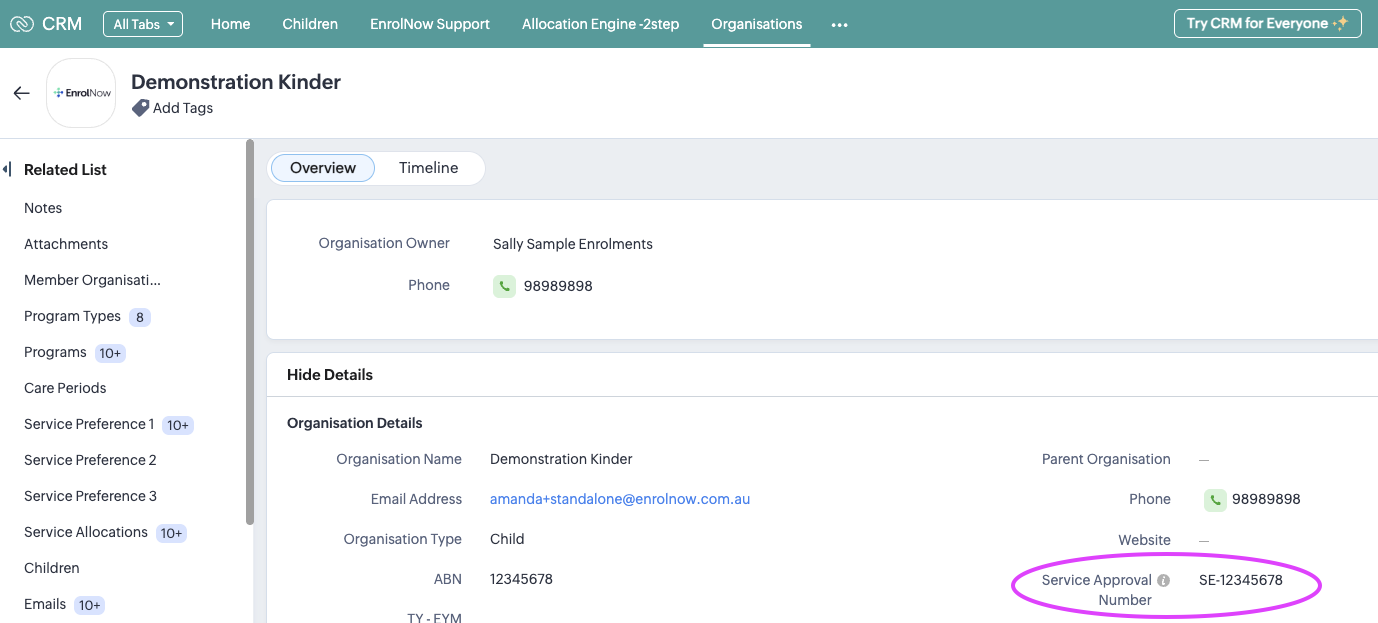This screenshot has height=623, width=1378.
Task: Open Programs related list
Action: 55,352
